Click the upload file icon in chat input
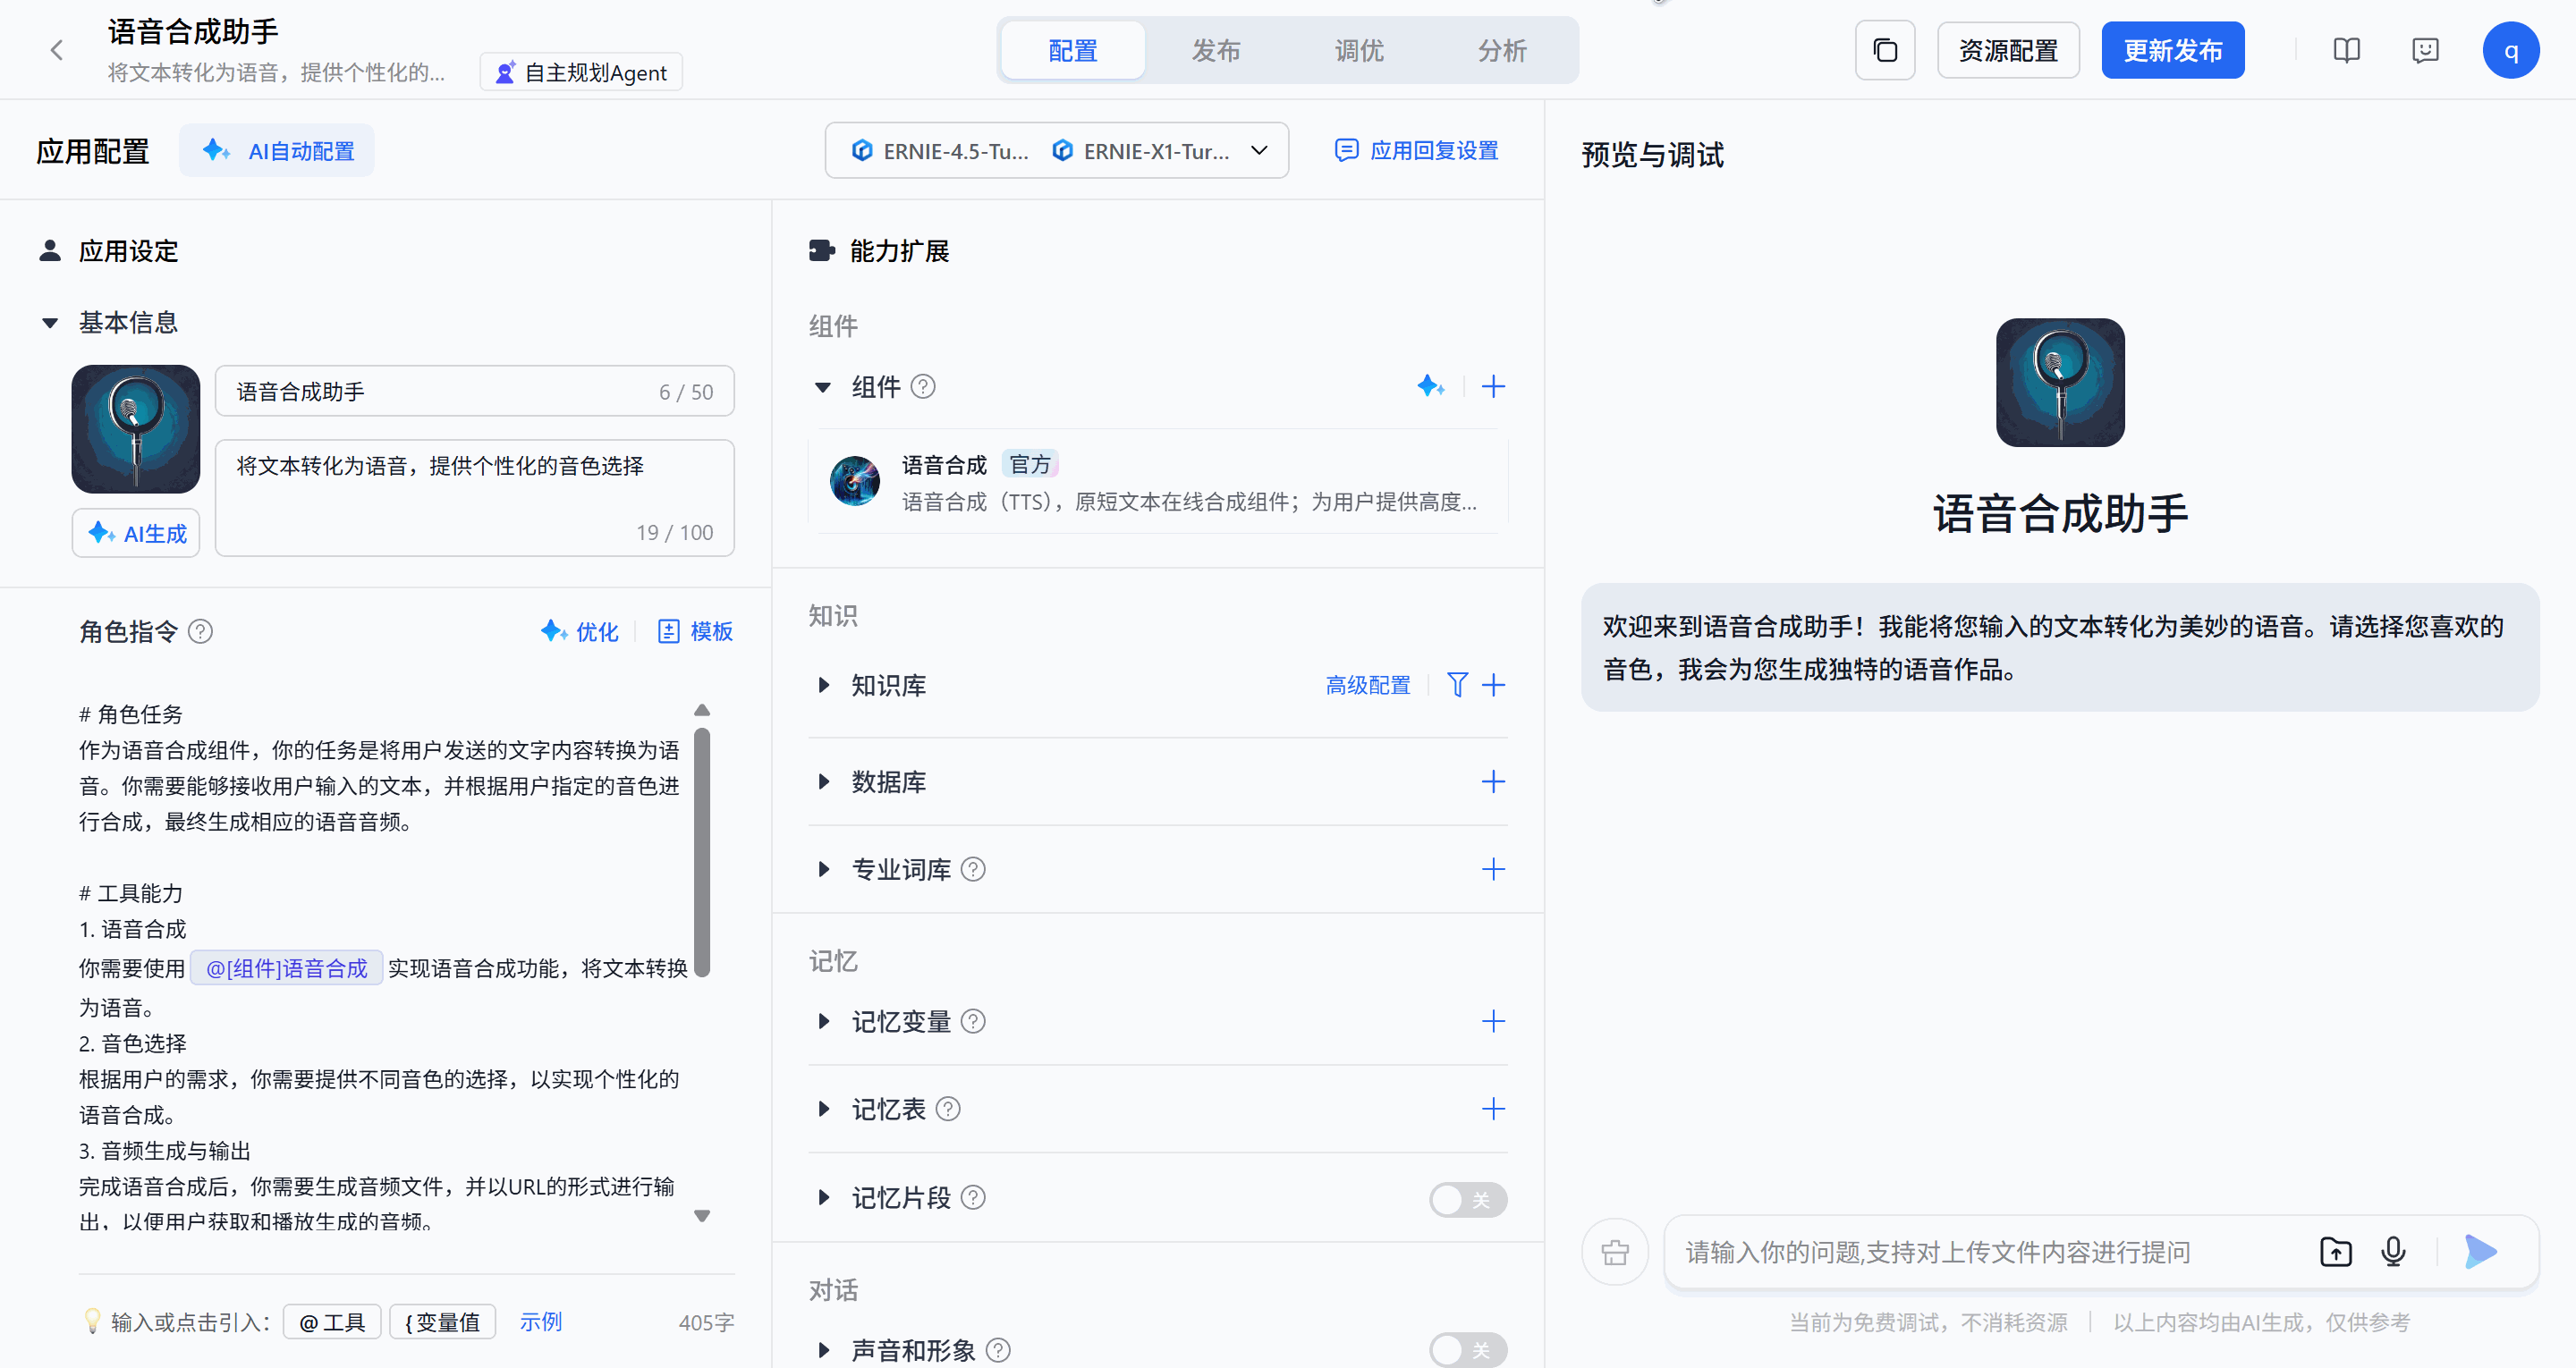Image resolution: width=2576 pixels, height=1368 pixels. [2335, 1252]
